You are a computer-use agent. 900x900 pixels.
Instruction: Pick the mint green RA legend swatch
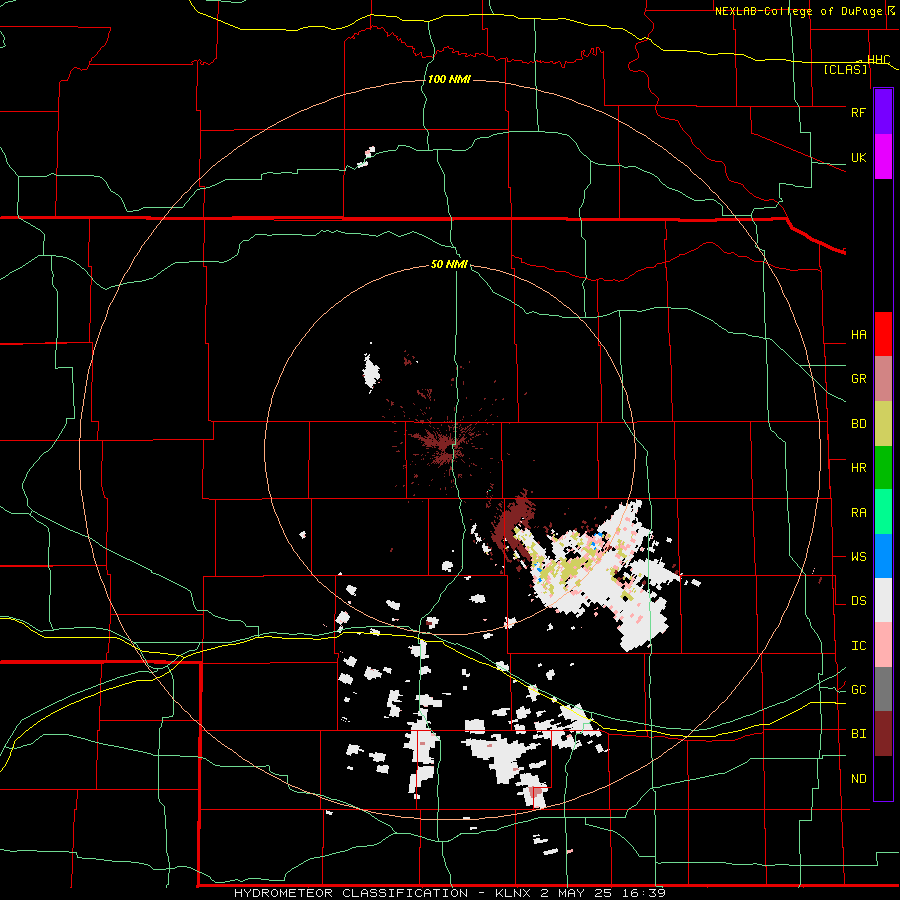pyautogui.click(x=883, y=512)
